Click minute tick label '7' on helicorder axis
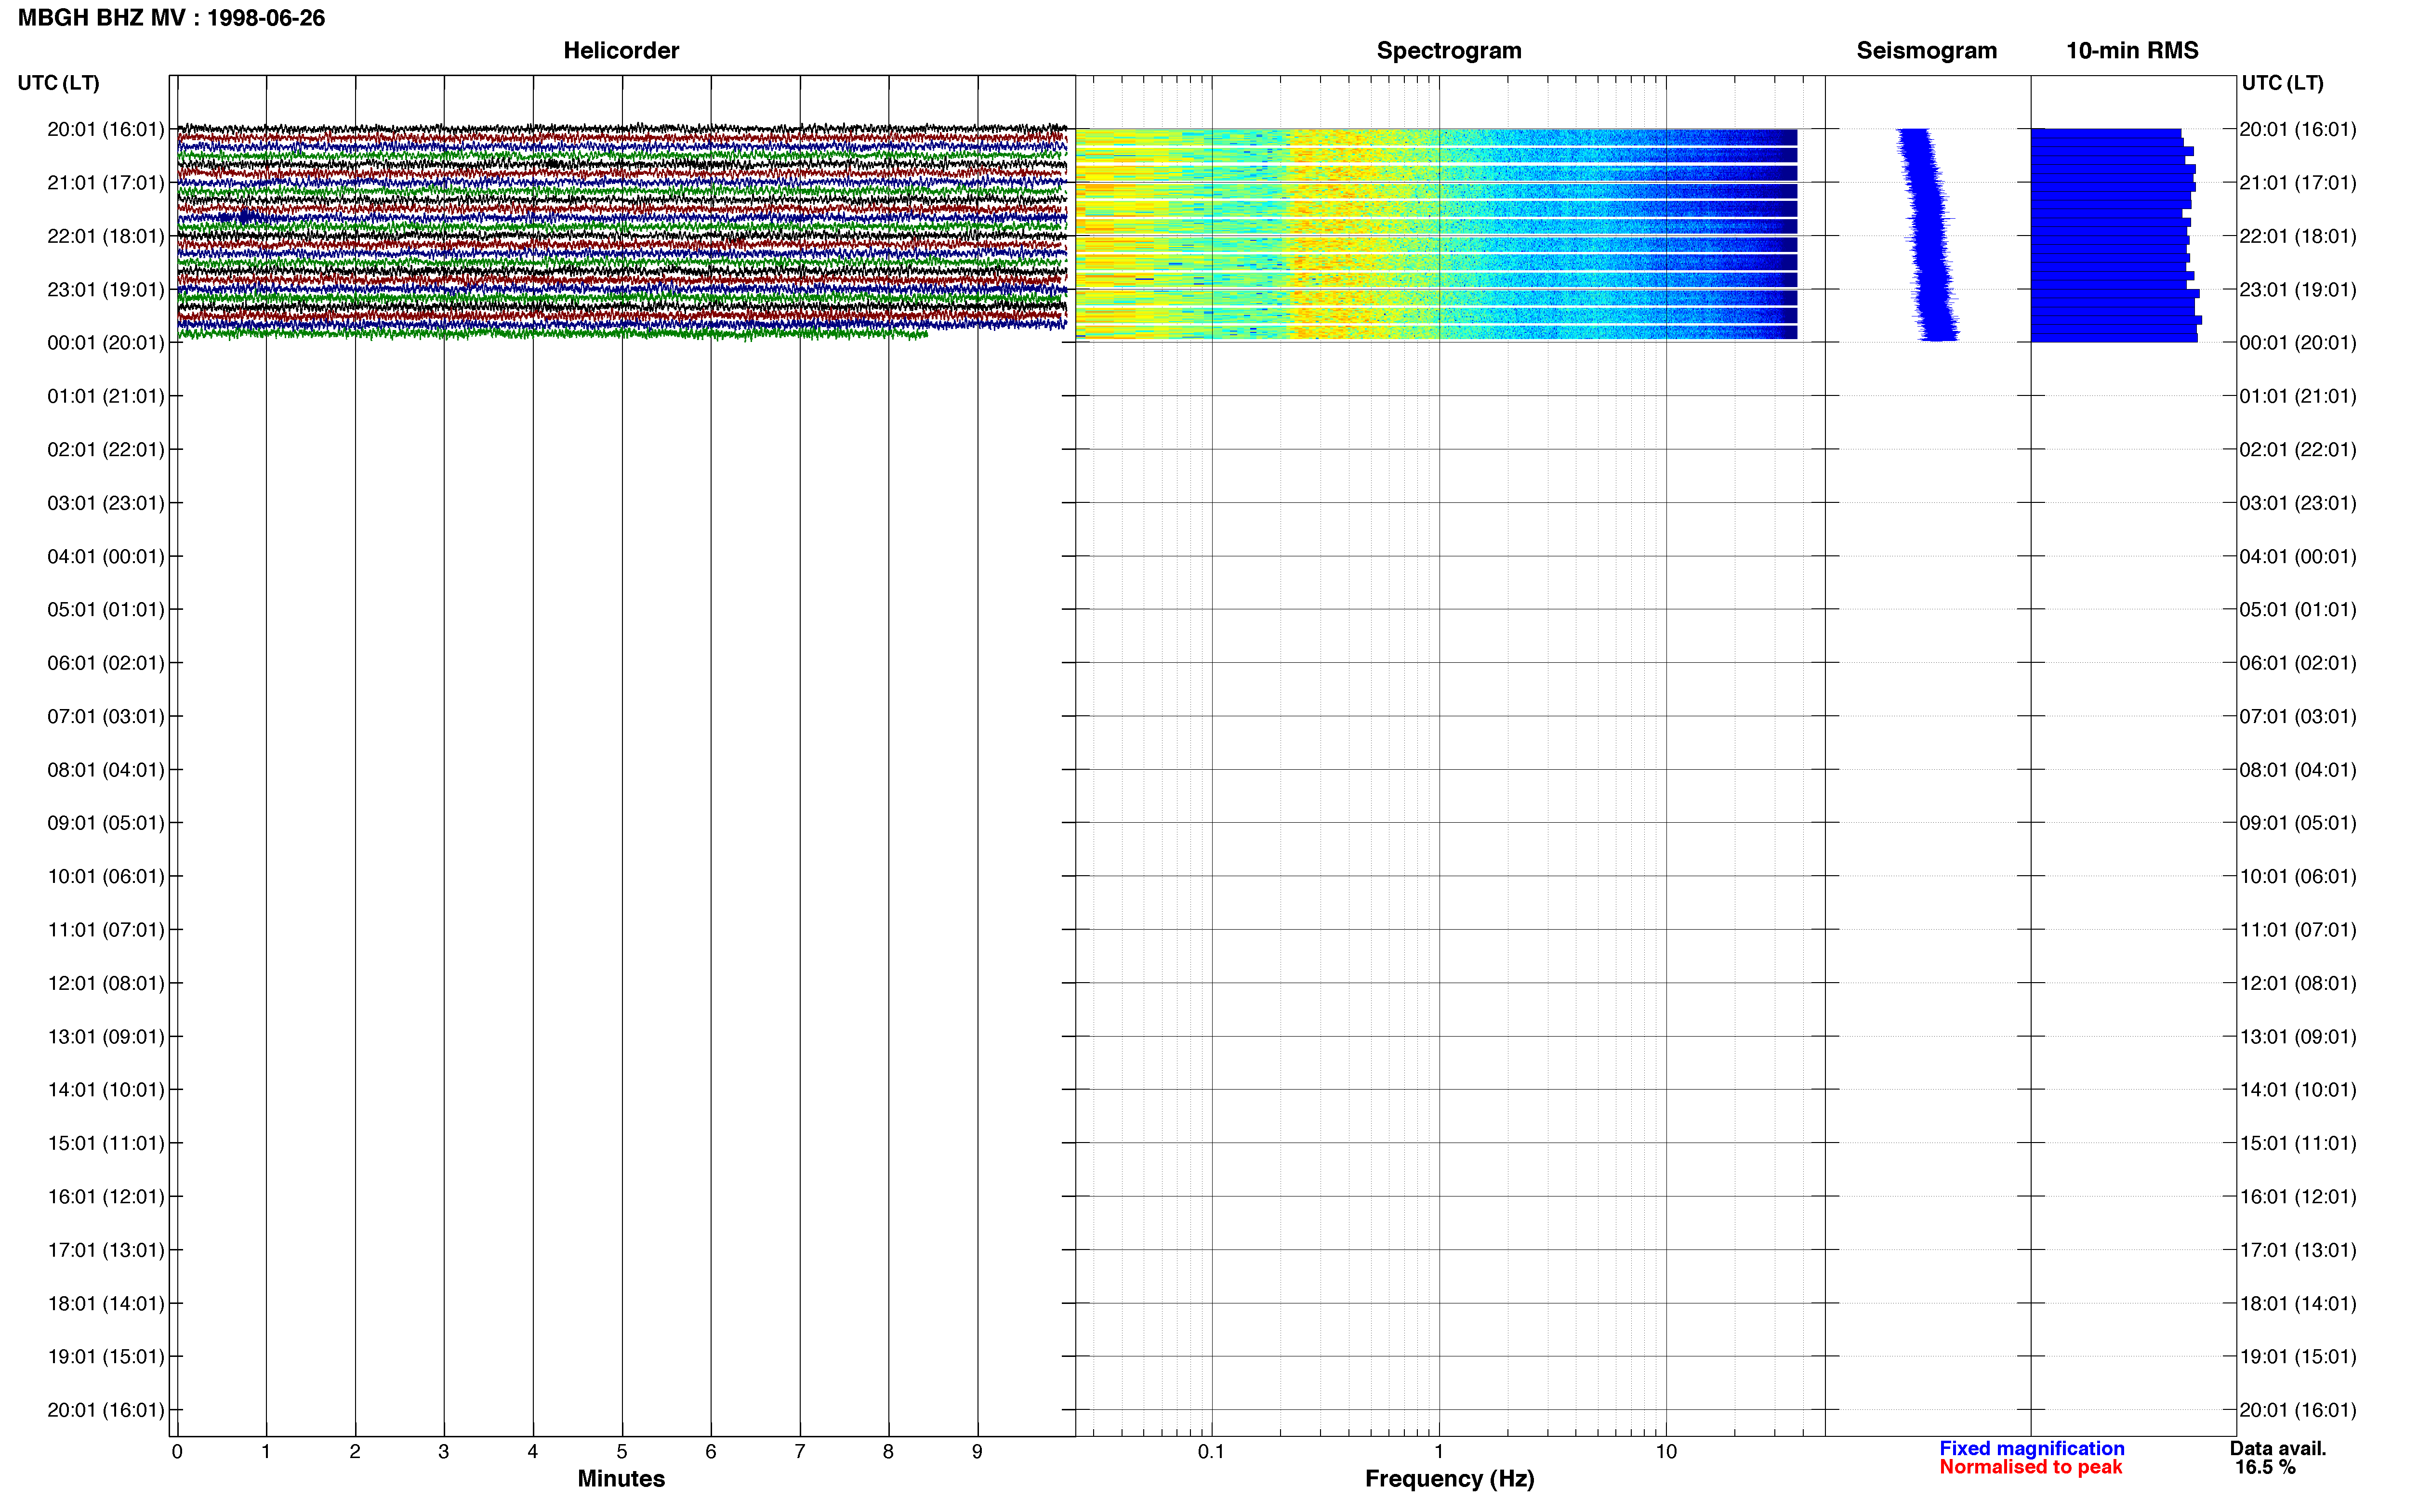Viewport: 2418px width, 1512px height. point(800,1451)
